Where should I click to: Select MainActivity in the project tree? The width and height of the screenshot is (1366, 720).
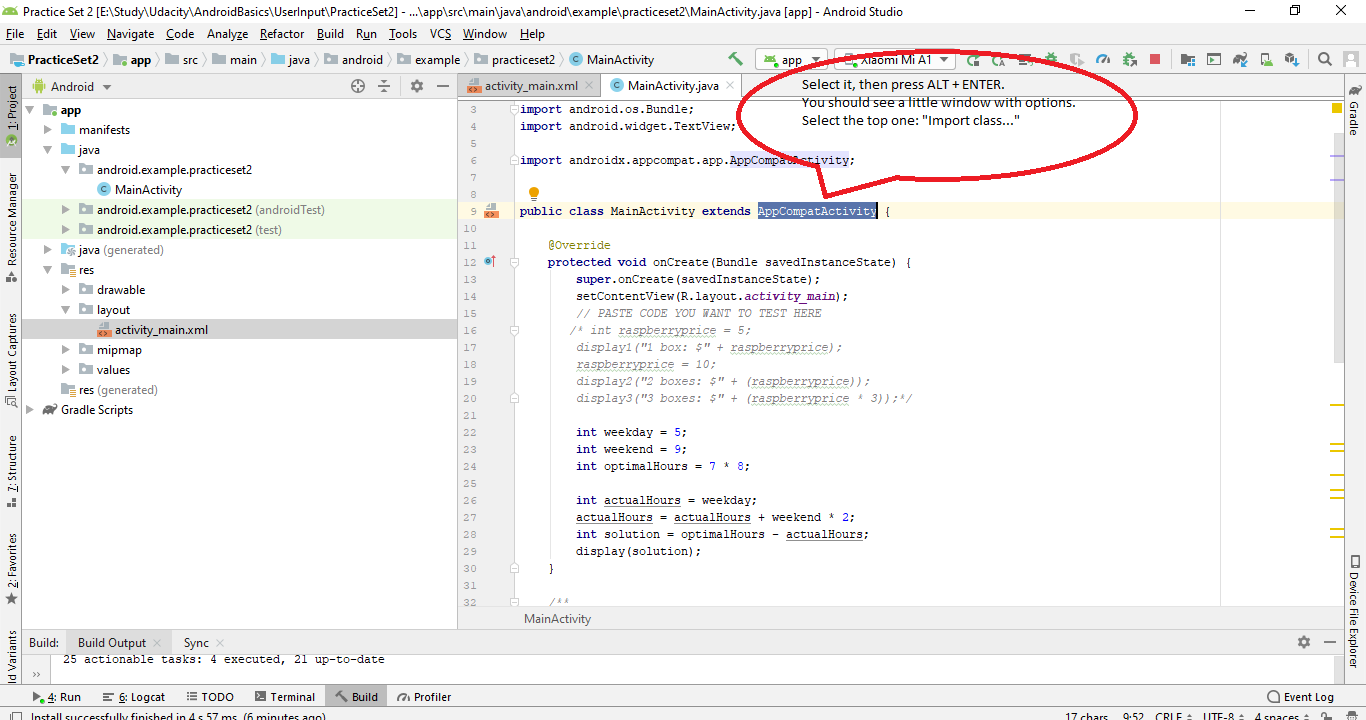[x=148, y=190]
